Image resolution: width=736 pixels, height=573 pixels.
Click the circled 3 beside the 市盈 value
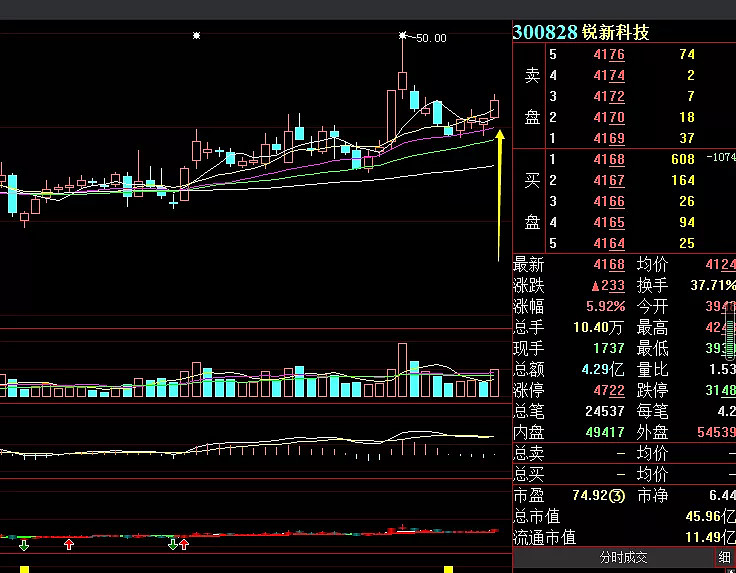click(x=619, y=496)
